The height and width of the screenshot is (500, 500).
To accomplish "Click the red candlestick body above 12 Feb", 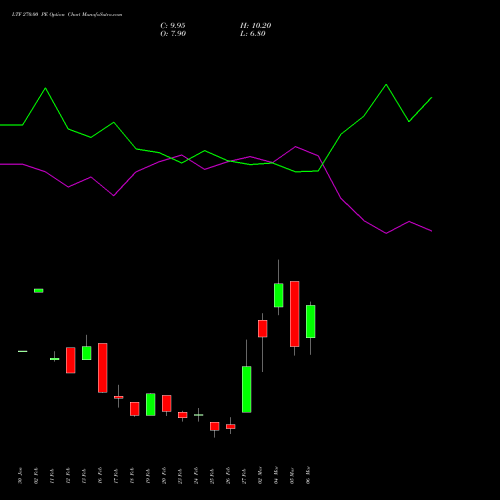I will [x=71, y=360].
